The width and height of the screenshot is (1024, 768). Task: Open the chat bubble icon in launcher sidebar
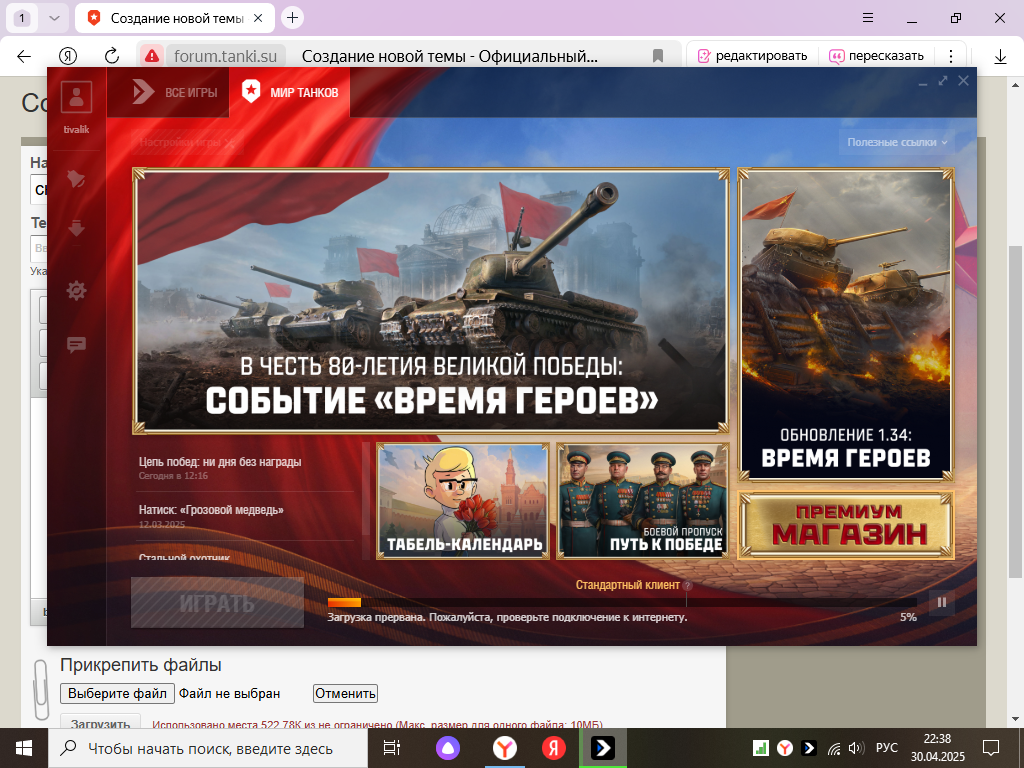point(76,345)
